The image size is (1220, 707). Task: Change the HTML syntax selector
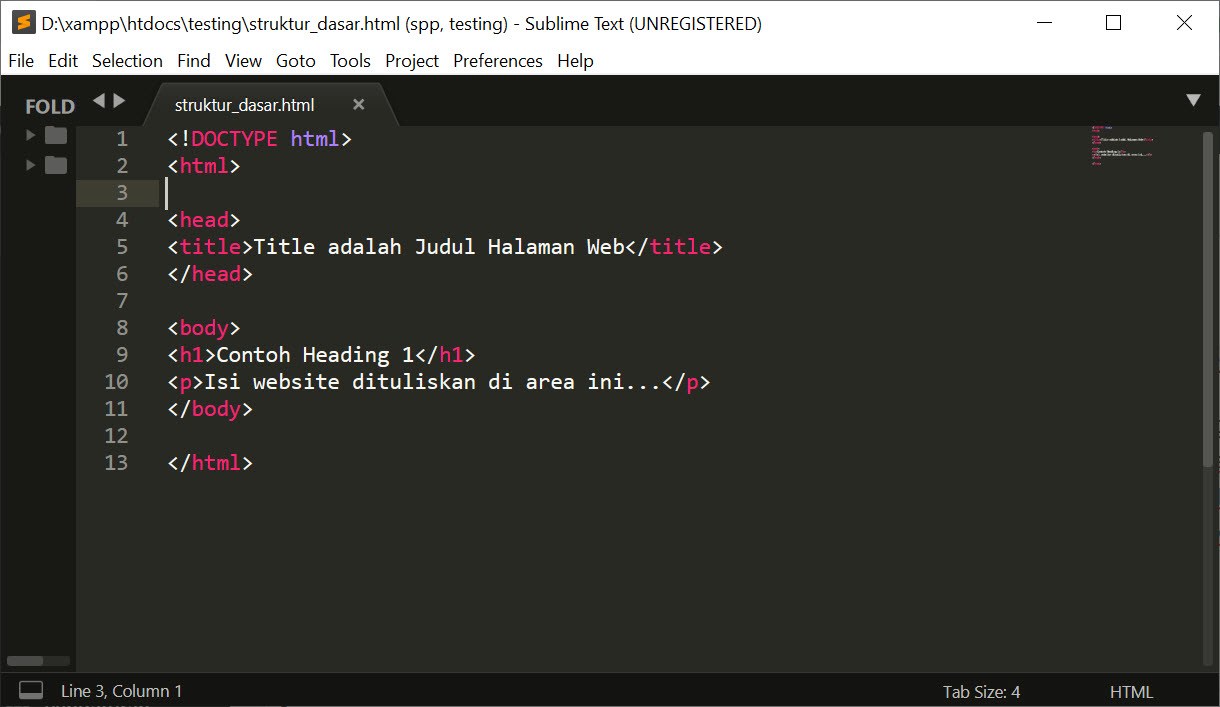1131,692
